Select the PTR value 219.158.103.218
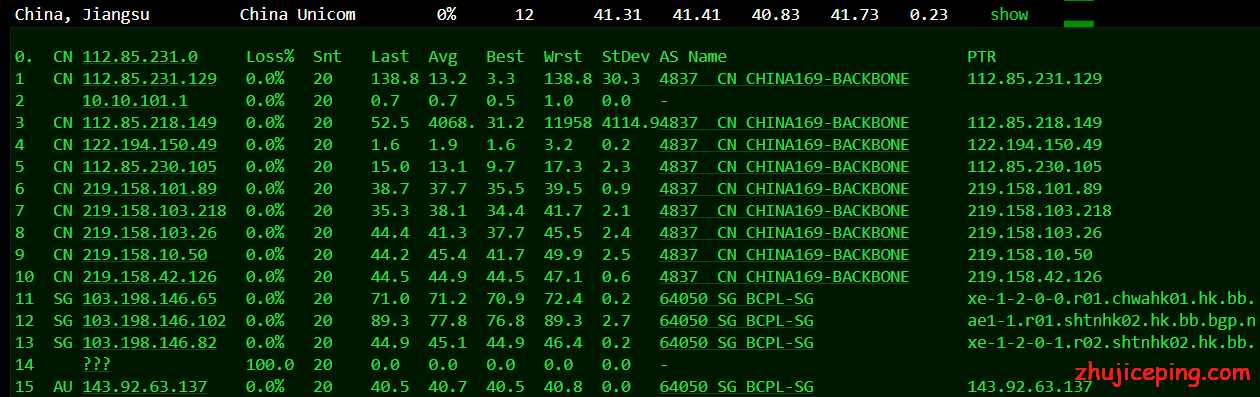Image resolution: width=1260 pixels, height=397 pixels. pos(1040,211)
